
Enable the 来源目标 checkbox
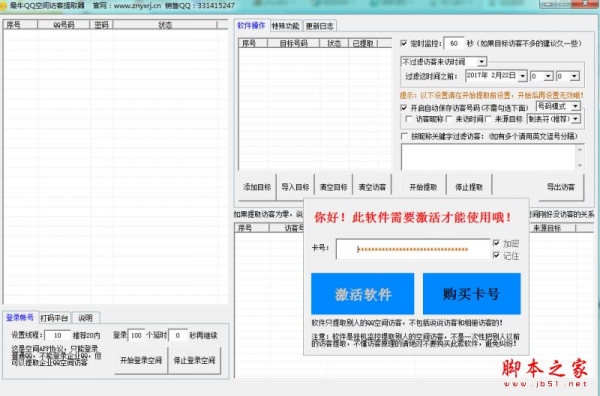click(488, 119)
